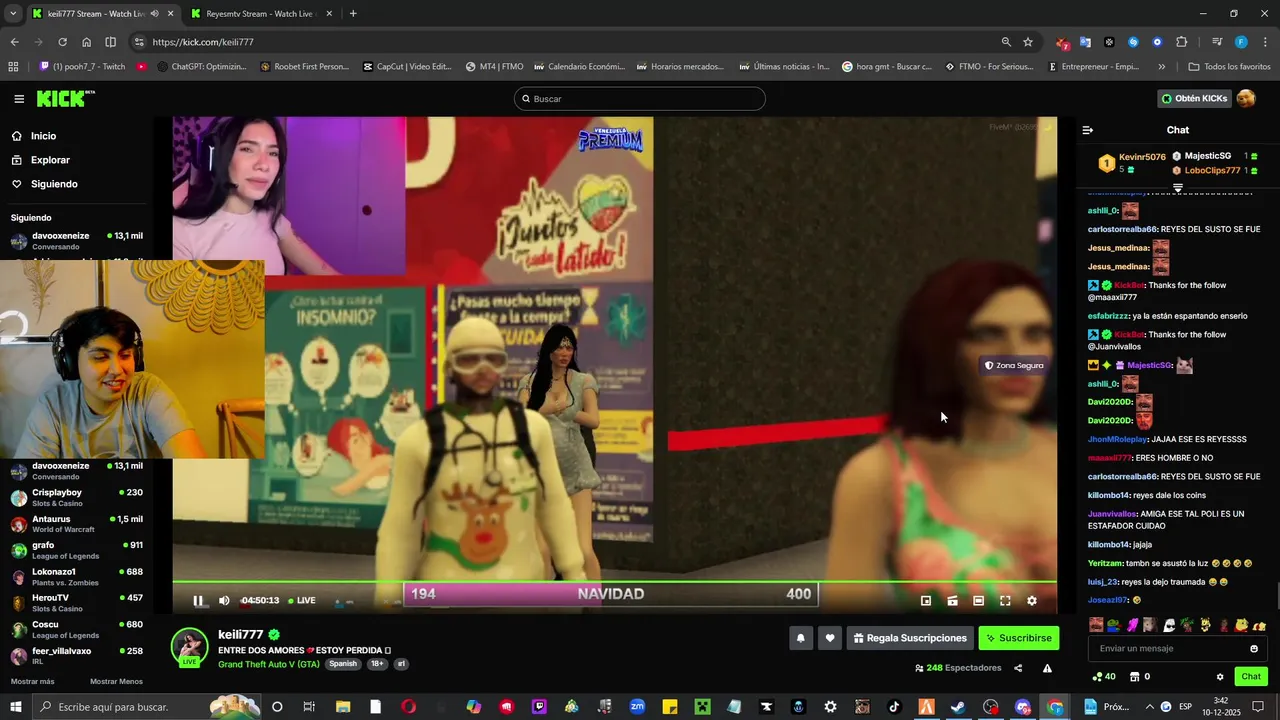The width and height of the screenshot is (1280, 720).
Task: Open Grand Theft Auto V category link
Action: [269, 664]
